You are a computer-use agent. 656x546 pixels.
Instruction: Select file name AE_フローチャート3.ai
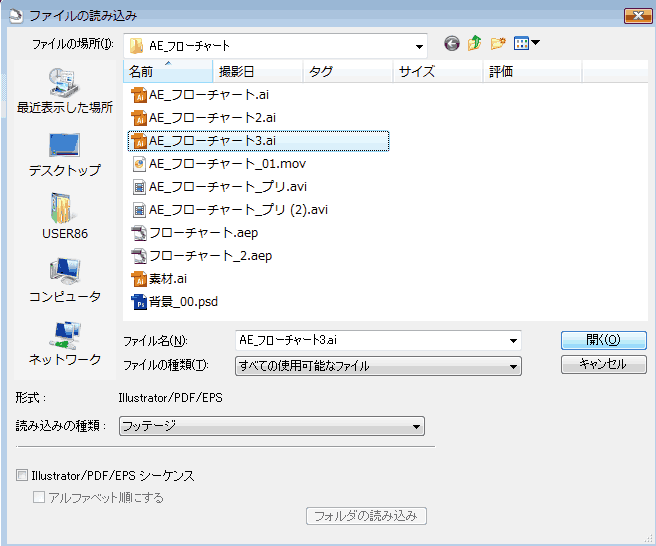point(212,141)
